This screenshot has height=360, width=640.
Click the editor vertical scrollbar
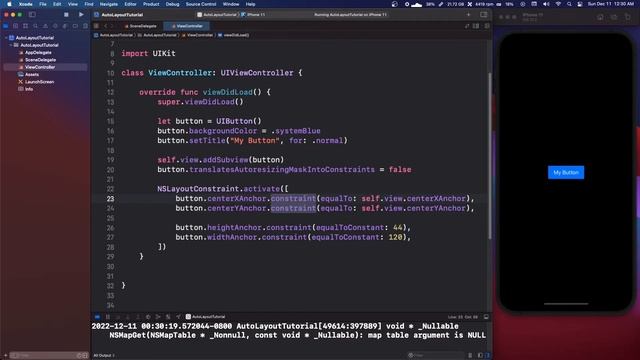[x=489, y=156]
